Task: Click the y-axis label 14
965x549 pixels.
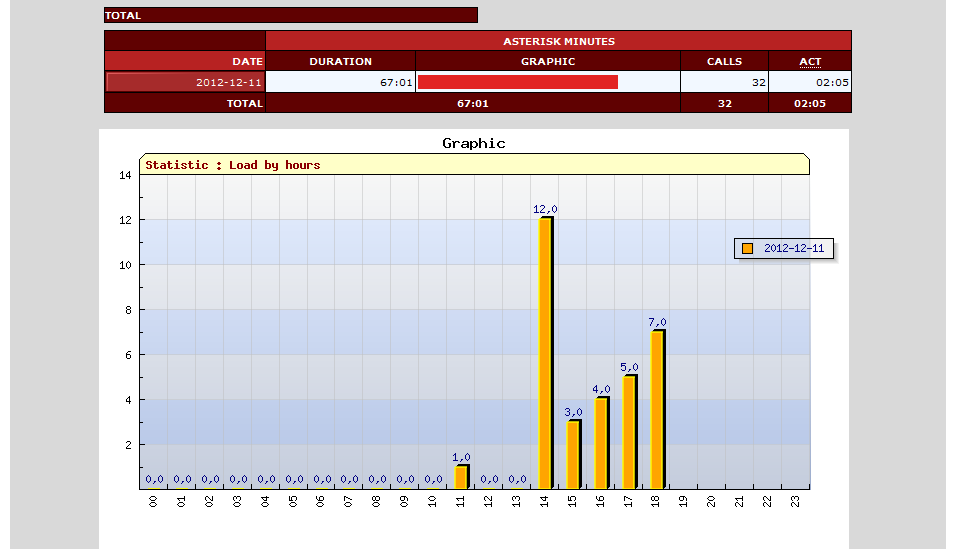Action: [125, 175]
